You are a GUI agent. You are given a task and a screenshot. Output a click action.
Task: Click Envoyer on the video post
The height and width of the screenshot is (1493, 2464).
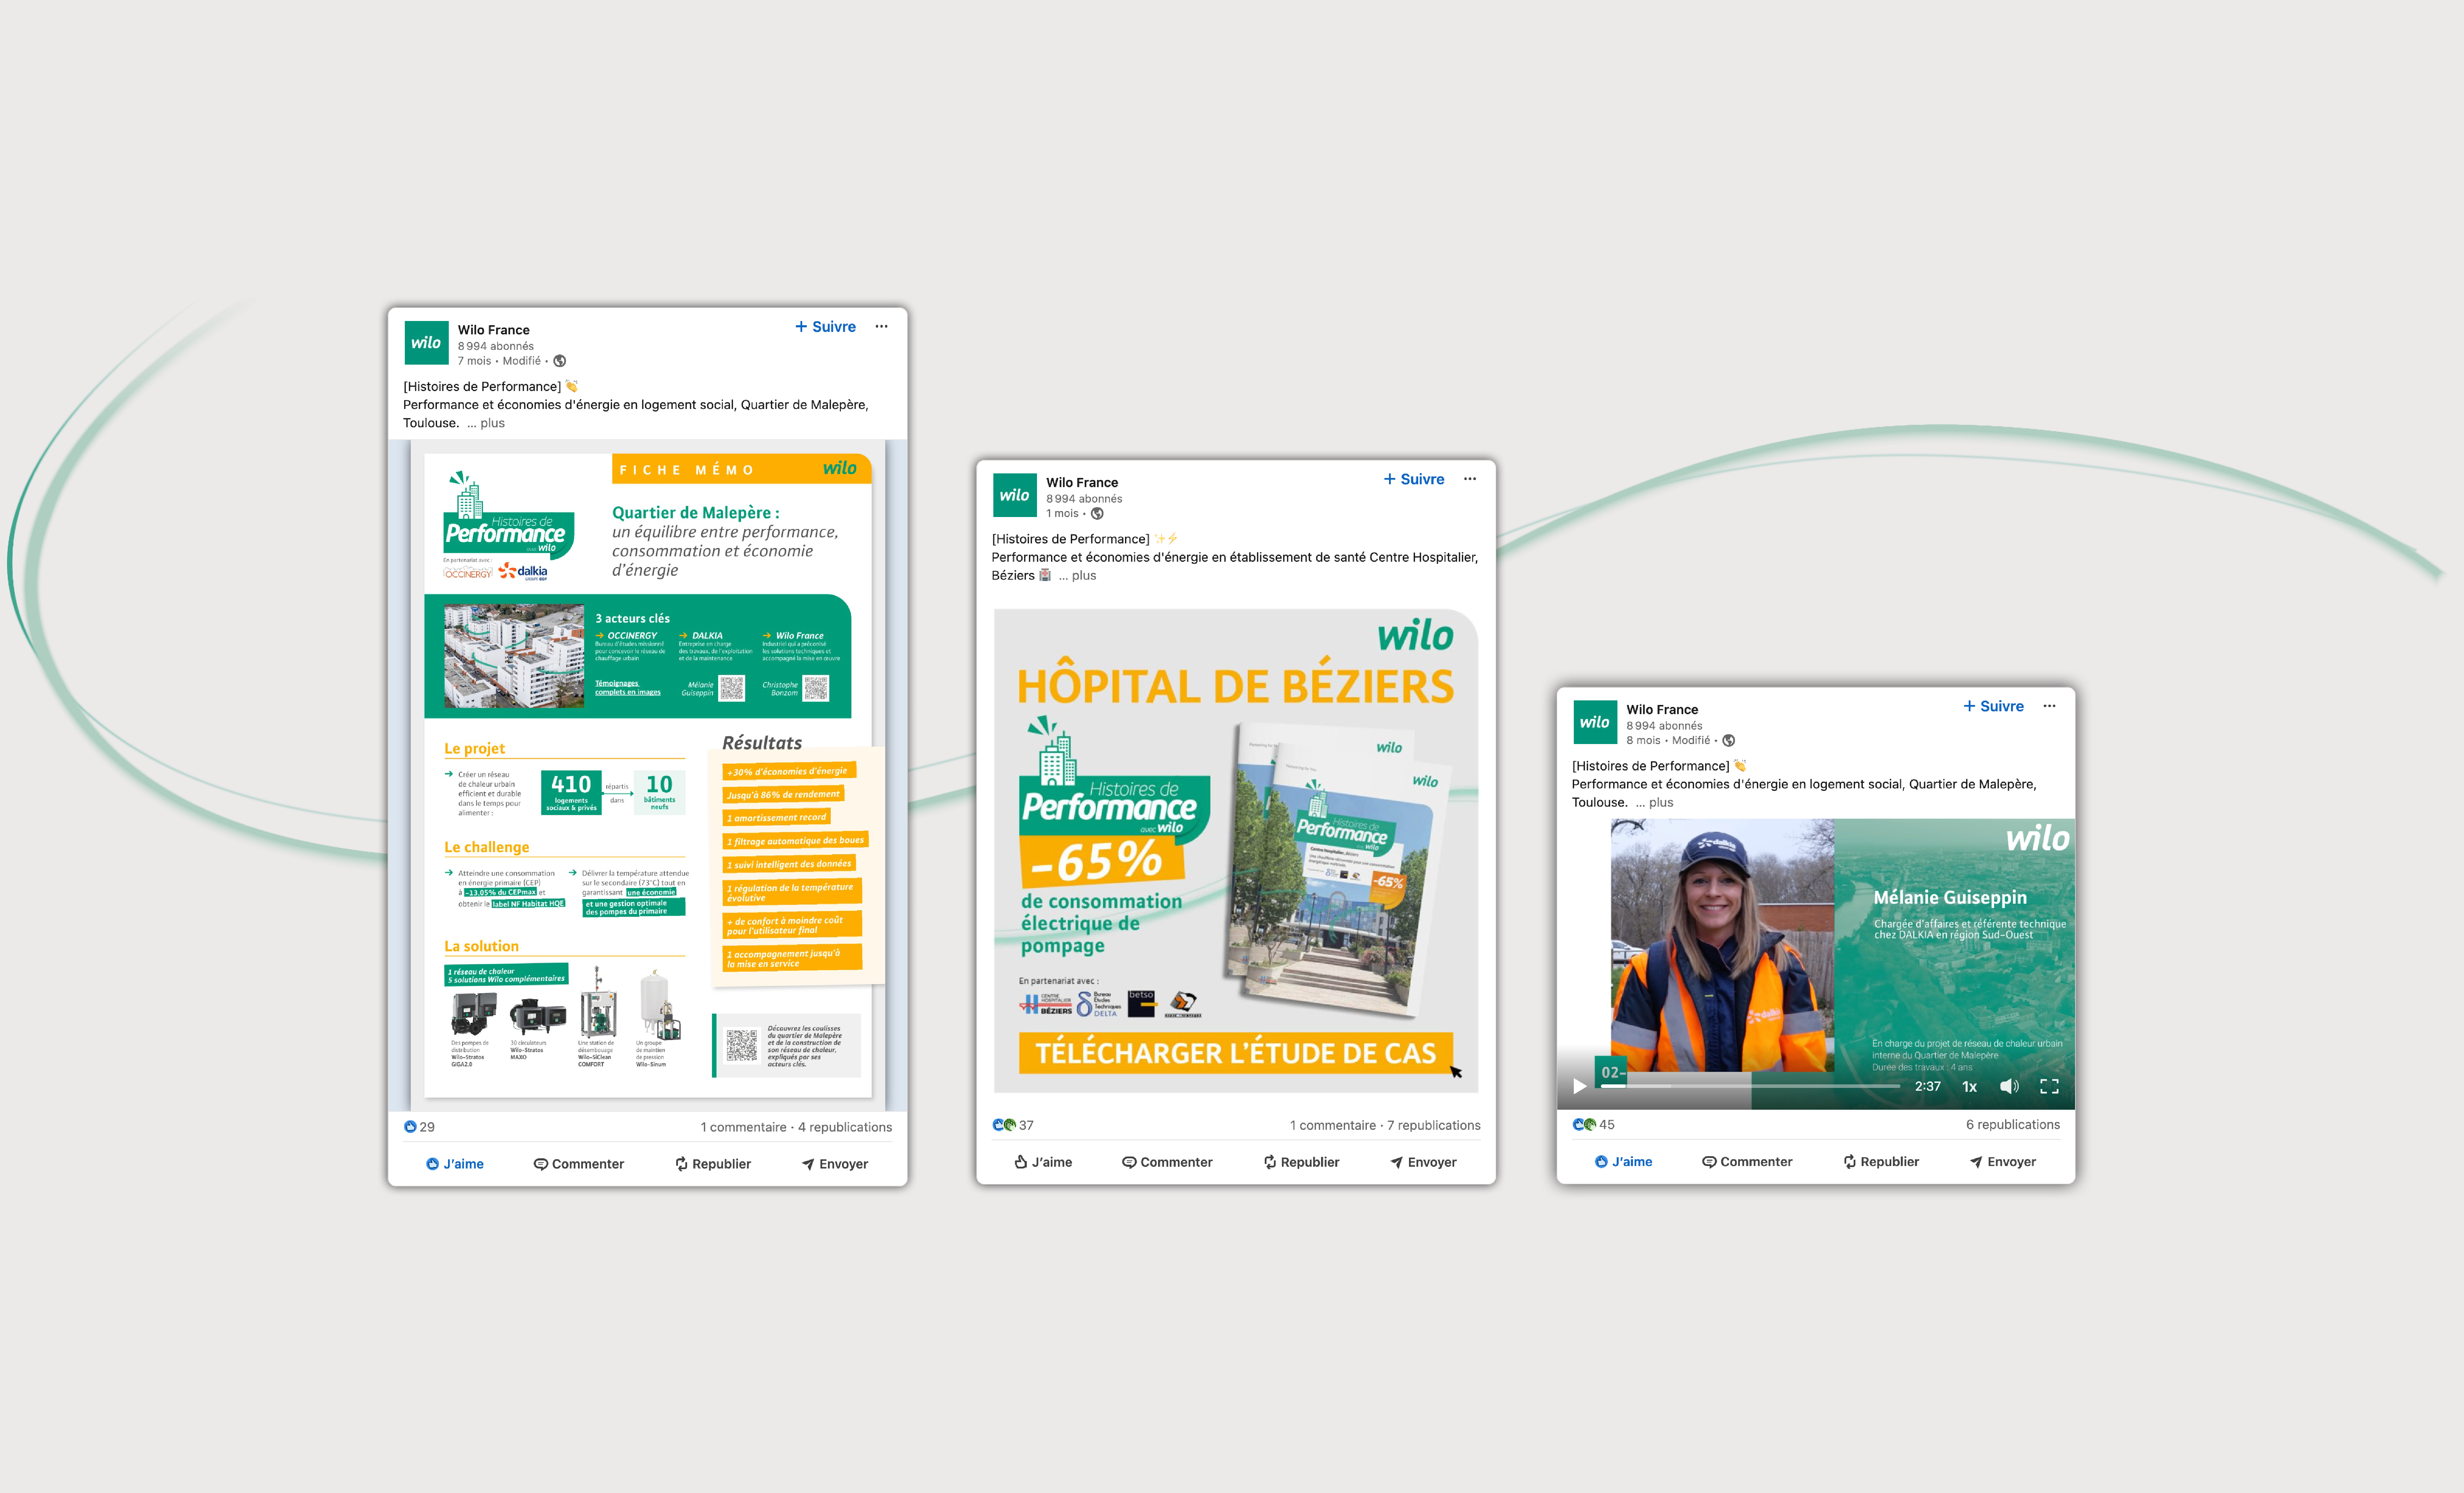tap(2003, 1162)
